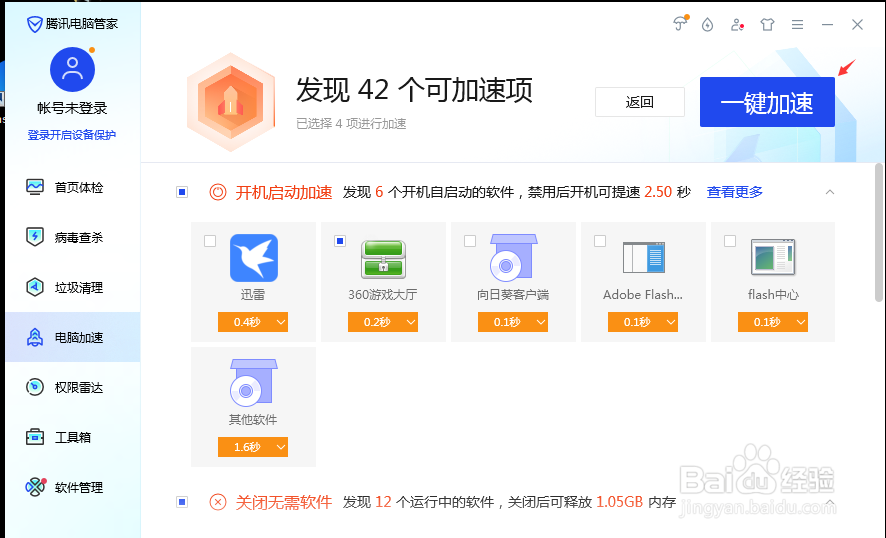Viewport: 886px width, 538px height.
Task: Close the Tencent PC Manager window
Action: point(857,24)
